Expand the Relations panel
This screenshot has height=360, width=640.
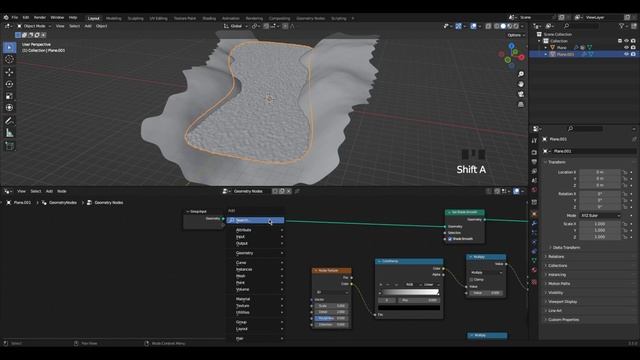click(556, 257)
